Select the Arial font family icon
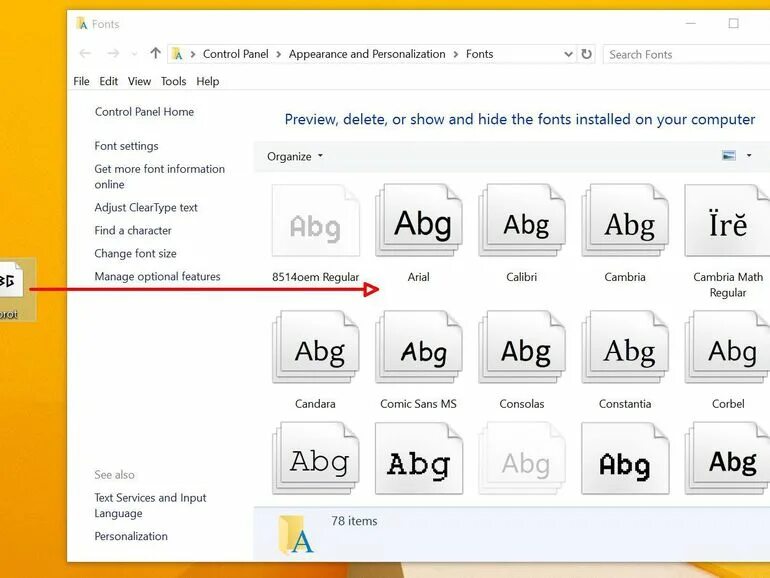770x578 pixels. coord(419,220)
